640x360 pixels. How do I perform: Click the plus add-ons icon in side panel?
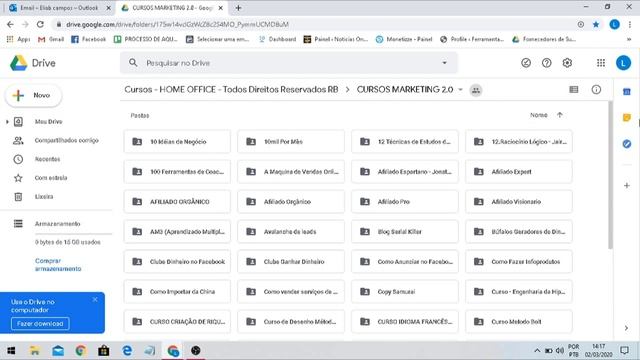pos(627,186)
